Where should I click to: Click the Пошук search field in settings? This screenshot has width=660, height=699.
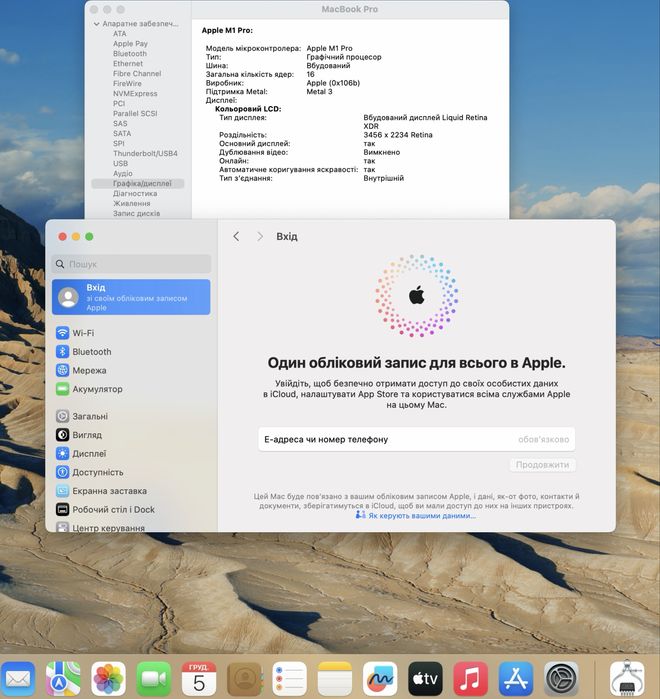point(131,264)
